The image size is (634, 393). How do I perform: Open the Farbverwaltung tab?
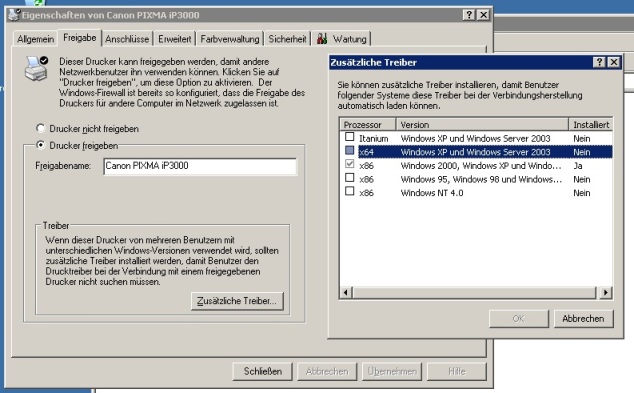[x=230, y=39]
